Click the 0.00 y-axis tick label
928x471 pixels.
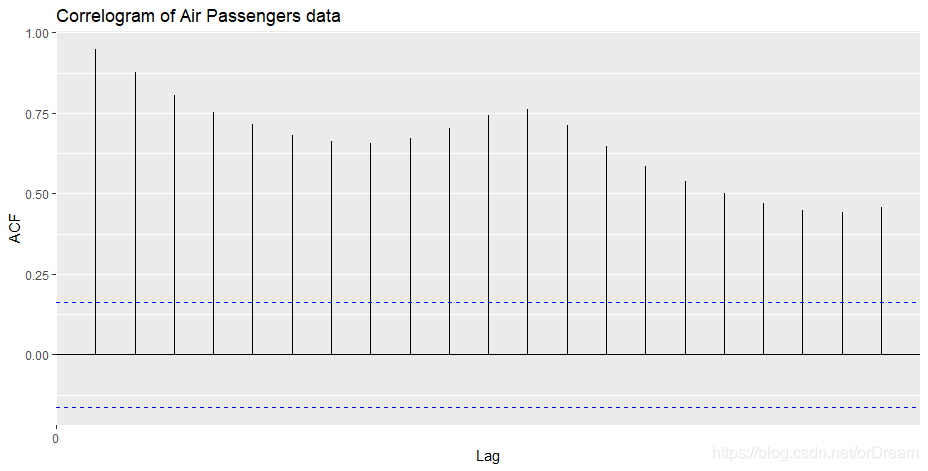tap(37, 355)
